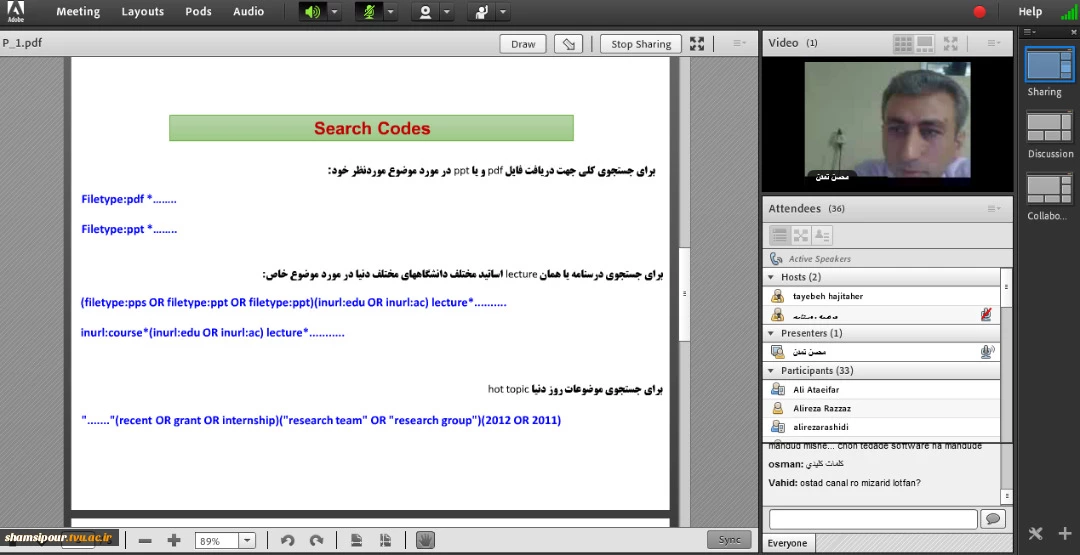Open the Share pod options menu

tap(740, 43)
